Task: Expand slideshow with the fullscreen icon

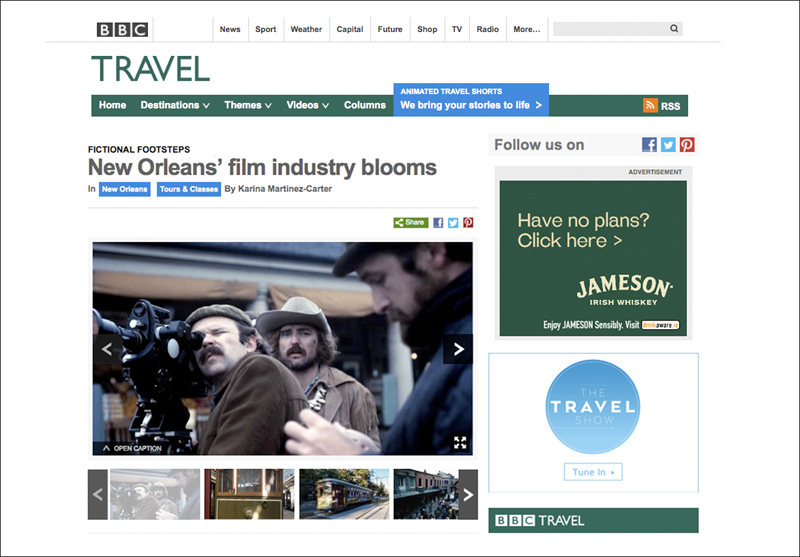Action: [x=460, y=442]
